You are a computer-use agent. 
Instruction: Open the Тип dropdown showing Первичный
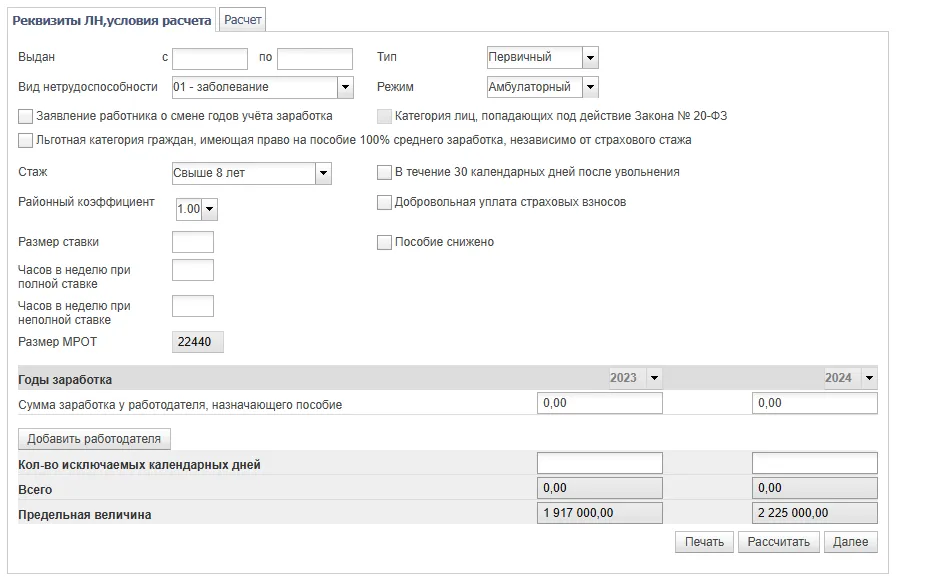pos(590,58)
